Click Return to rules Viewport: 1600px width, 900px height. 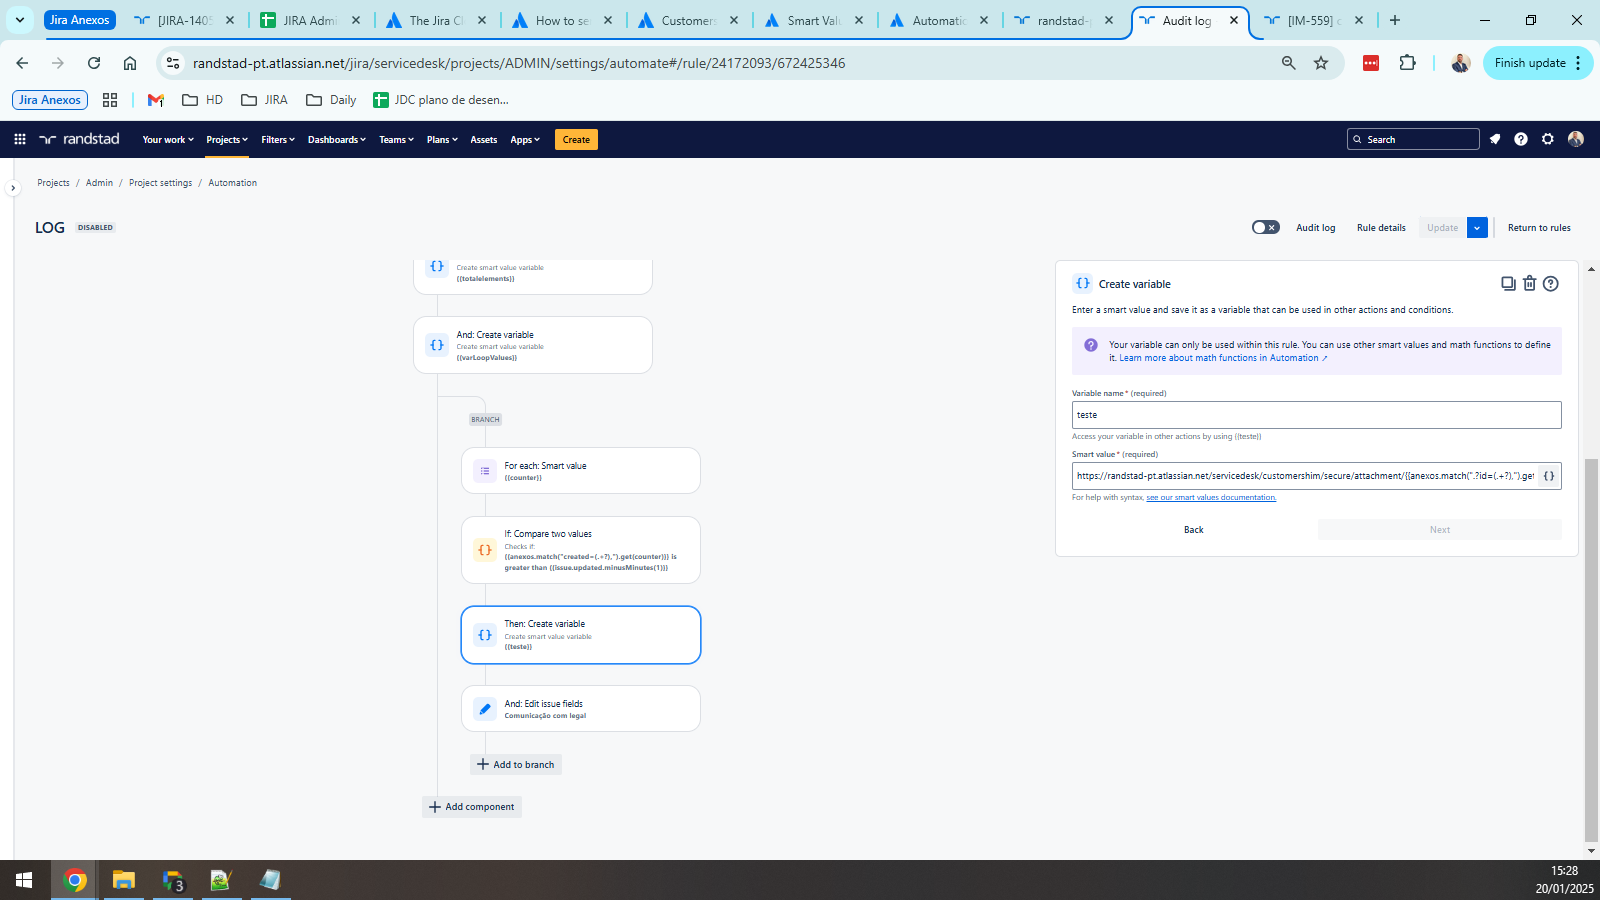[x=1539, y=228]
